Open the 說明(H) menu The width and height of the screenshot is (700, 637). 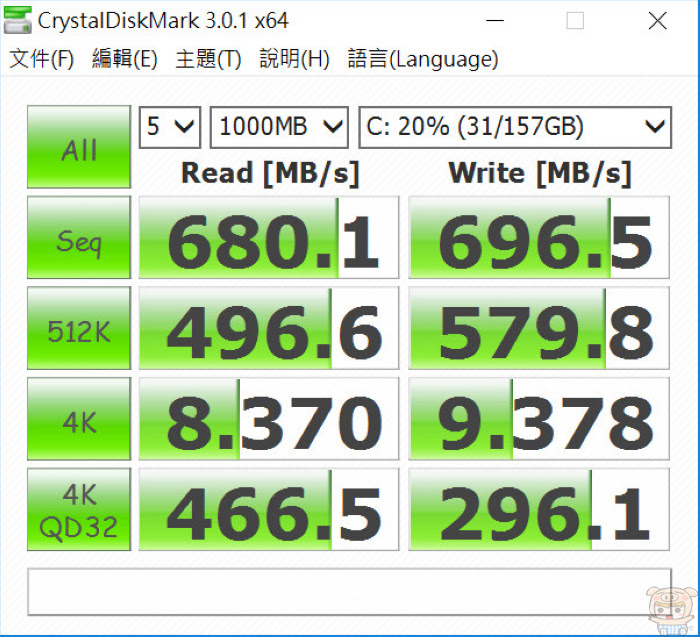(294, 58)
